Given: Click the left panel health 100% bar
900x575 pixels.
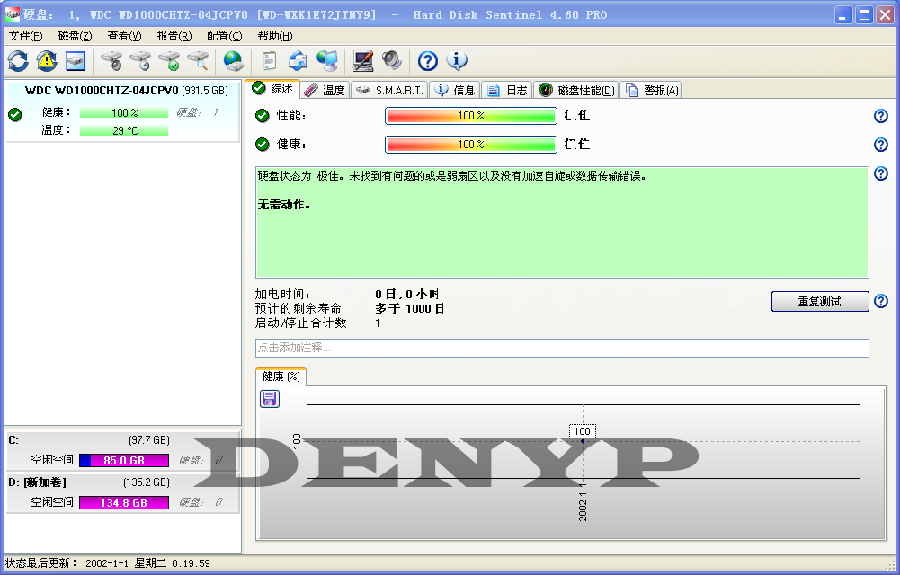Looking at the screenshot, I should click(x=124, y=113).
